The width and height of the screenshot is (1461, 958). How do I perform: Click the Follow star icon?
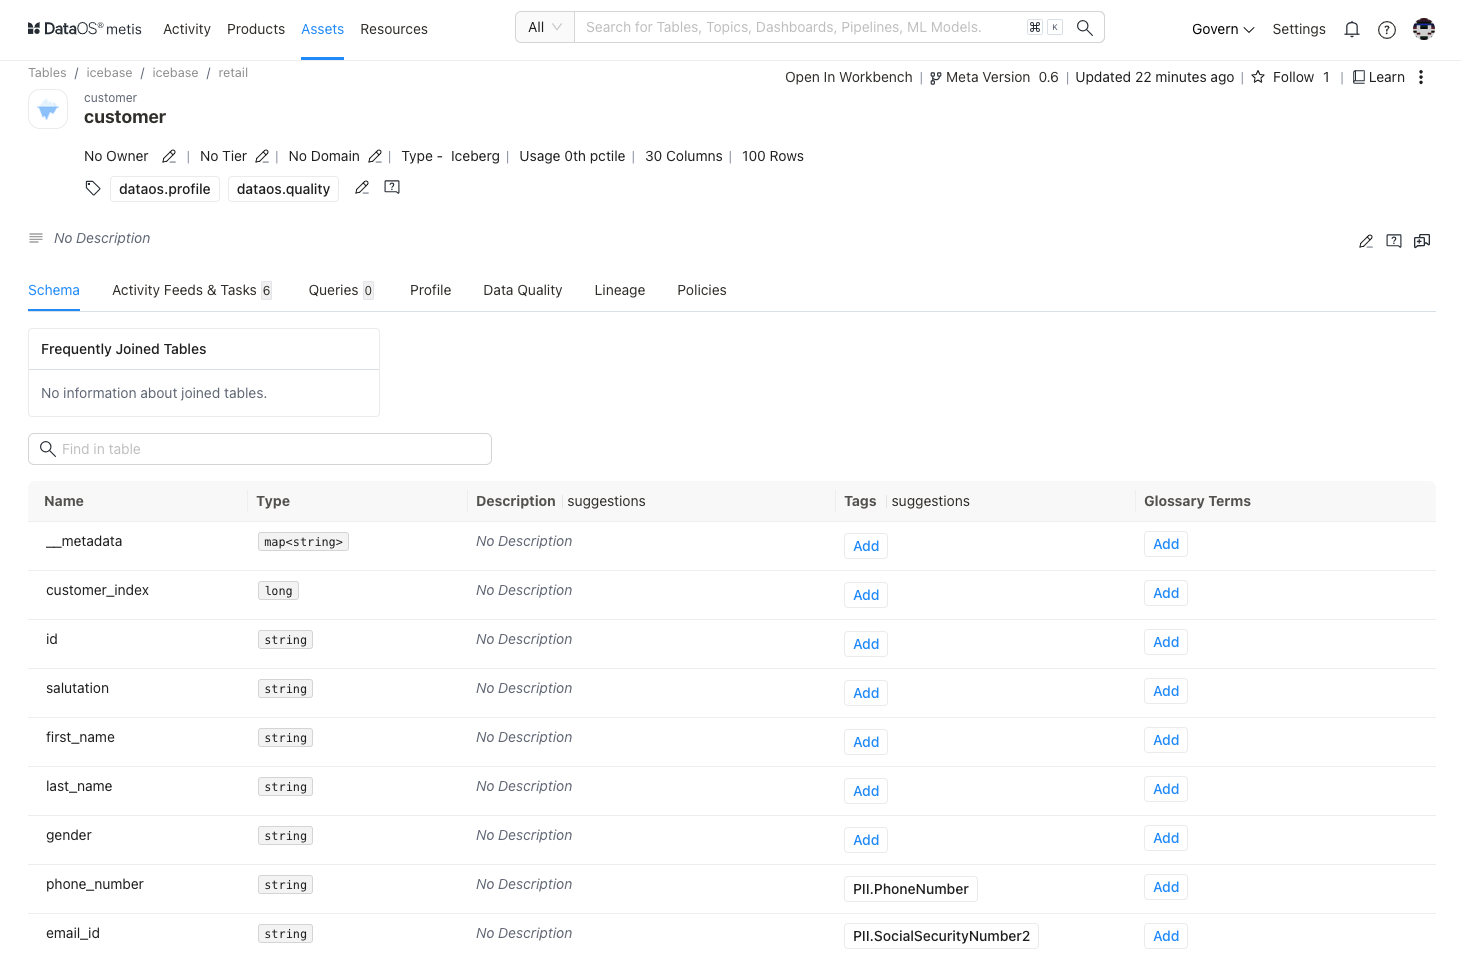(x=1258, y=77)
